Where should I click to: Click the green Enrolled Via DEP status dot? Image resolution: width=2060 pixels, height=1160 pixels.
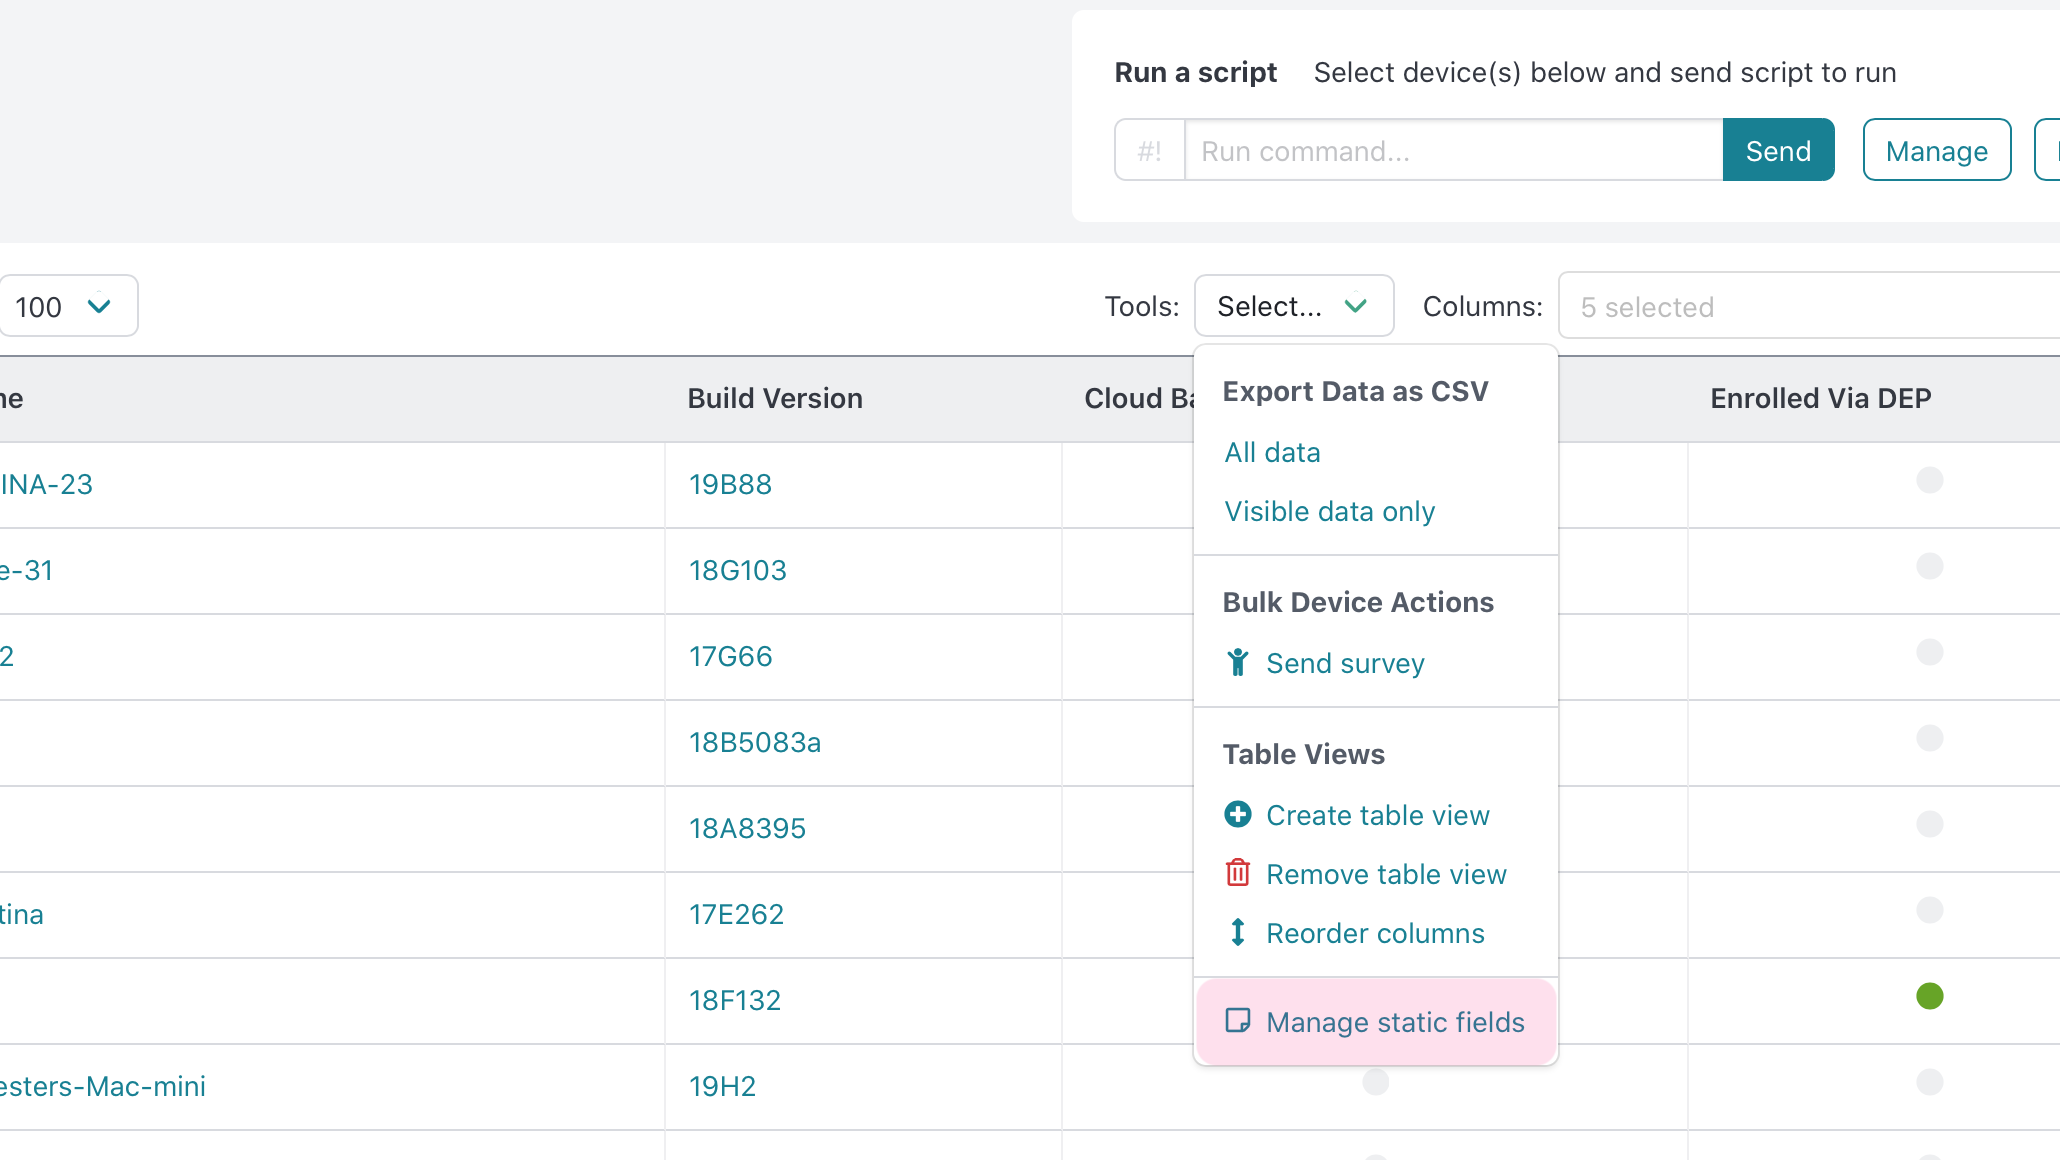point(1929,996)
